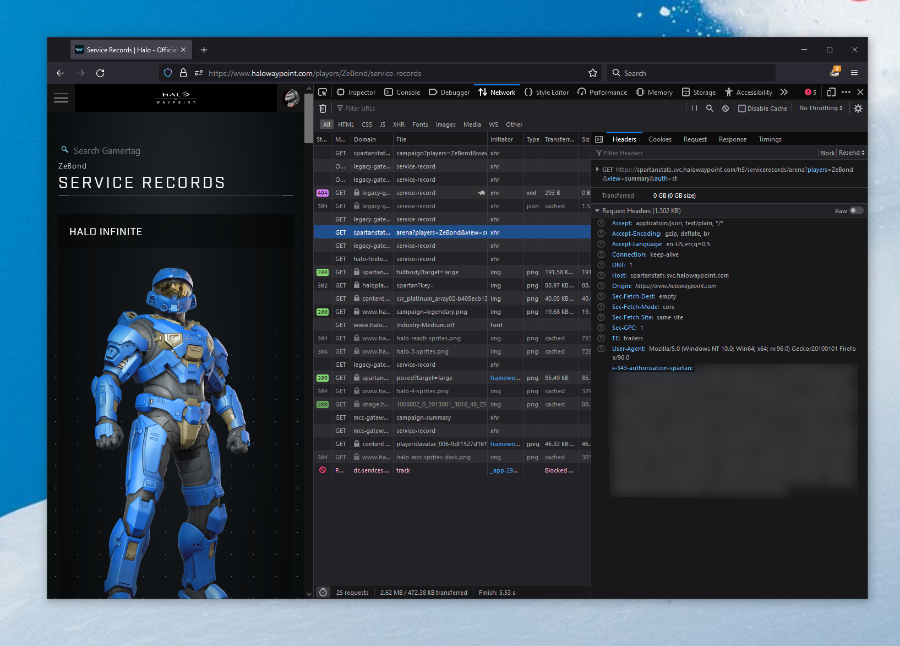Toggle responsive design mode icon
The width and height of the screenshot is (900, 646).
point(831,92)
